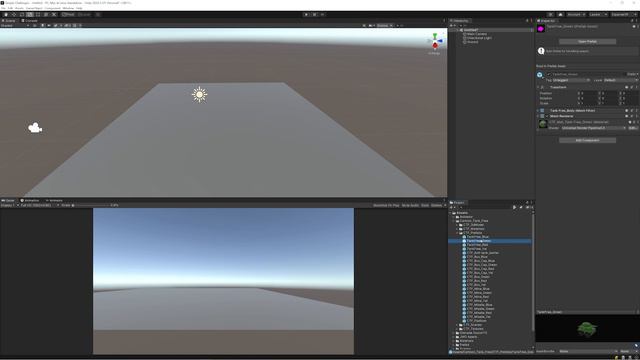
Task: Select the Hand tool in the toolbar
Action: point(6,15)
